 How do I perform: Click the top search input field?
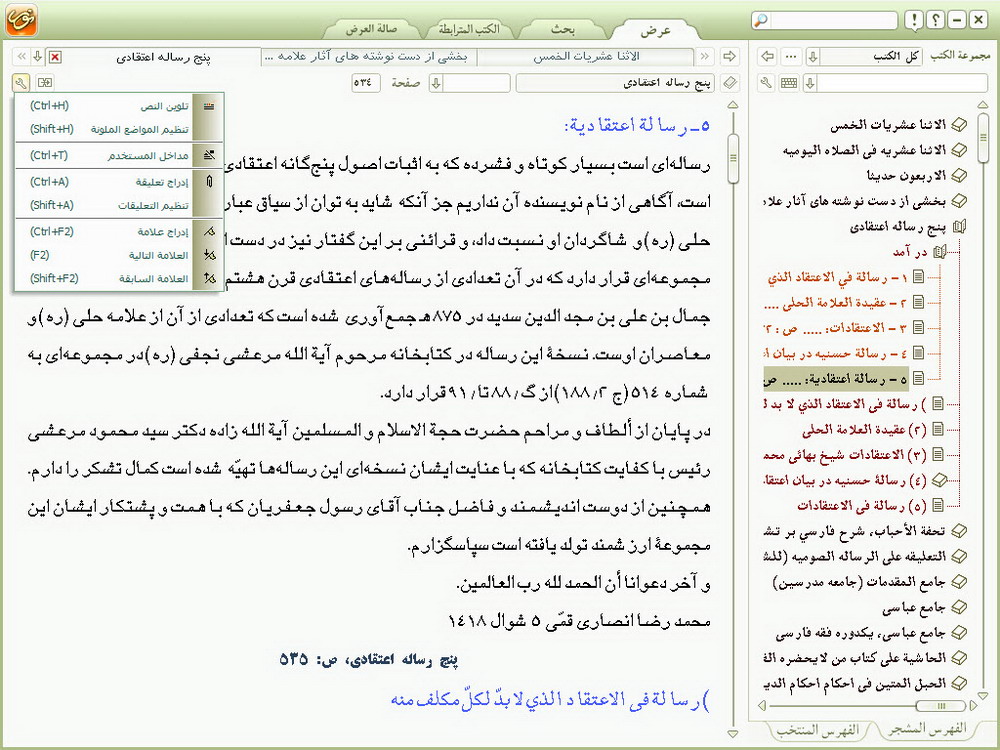pyautogui.click(x=832, y=20)
